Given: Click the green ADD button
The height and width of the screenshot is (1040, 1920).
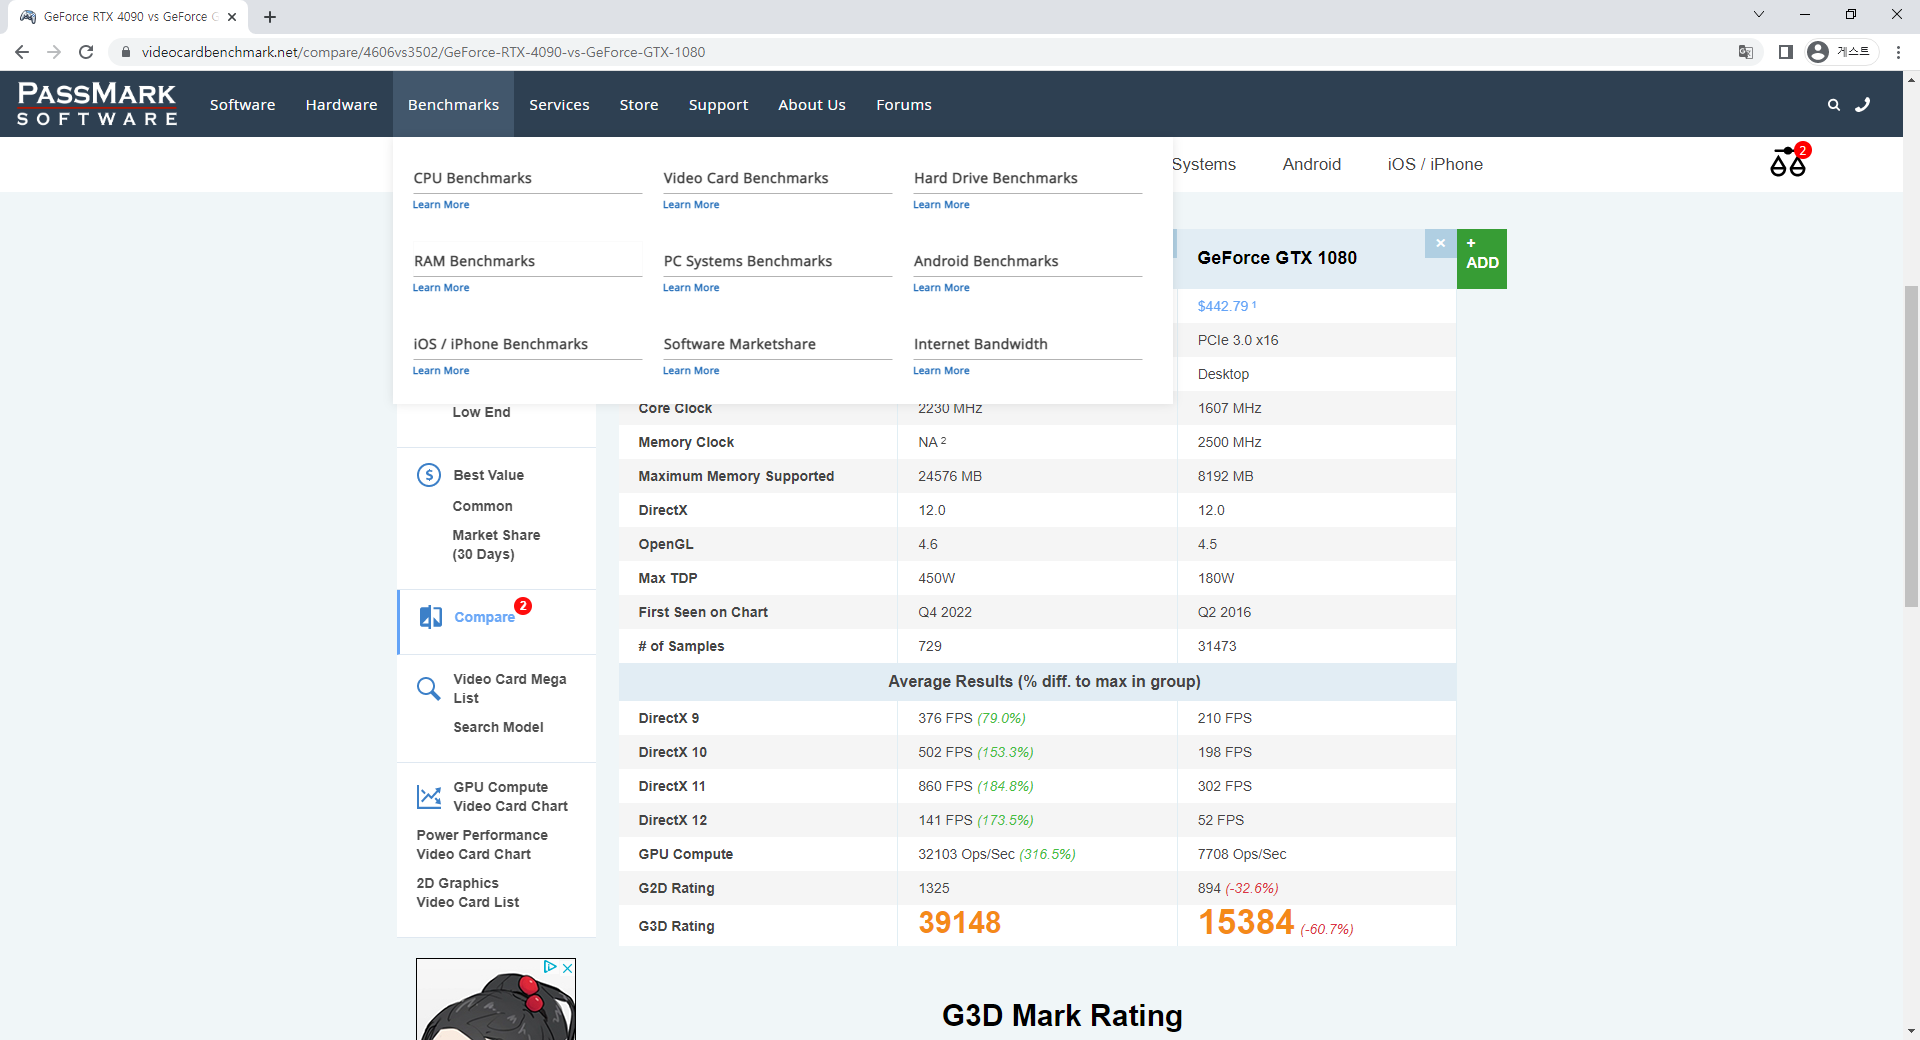Looking at the screenshot, I should (x=1482, y=259).
